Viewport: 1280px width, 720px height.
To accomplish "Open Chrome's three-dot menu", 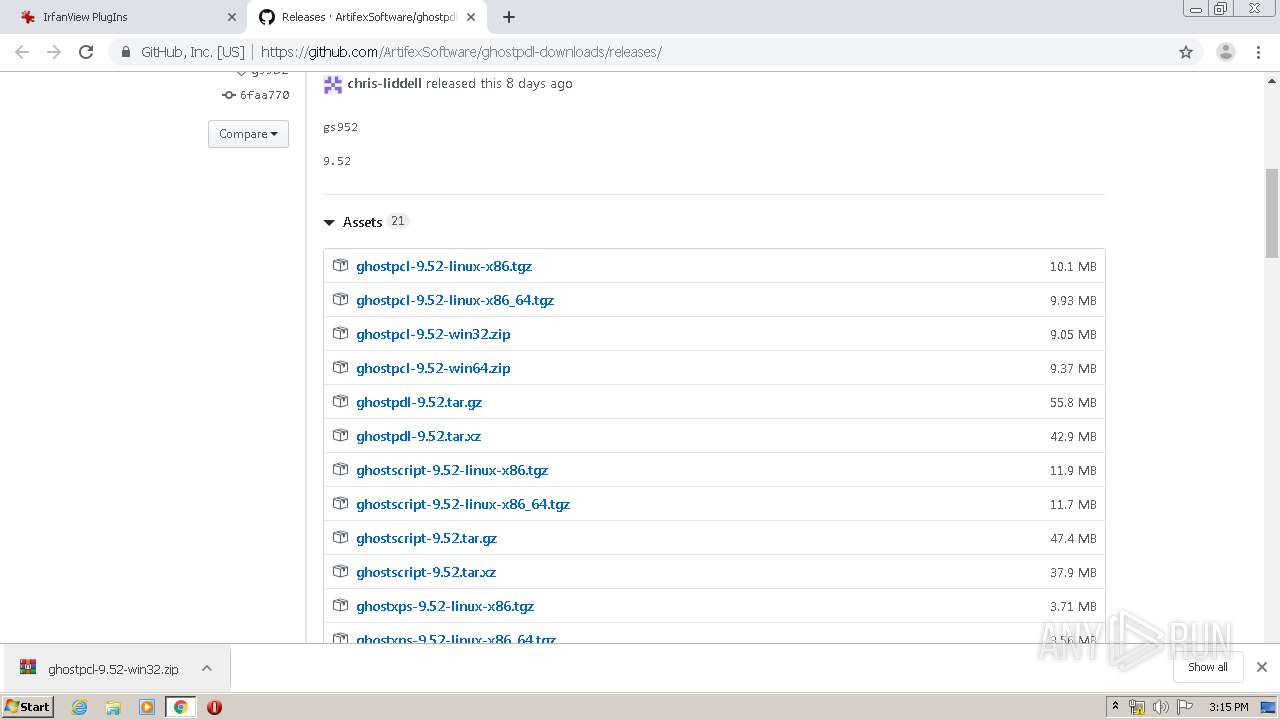I will pyautogui.click(x=1258, y=52).
